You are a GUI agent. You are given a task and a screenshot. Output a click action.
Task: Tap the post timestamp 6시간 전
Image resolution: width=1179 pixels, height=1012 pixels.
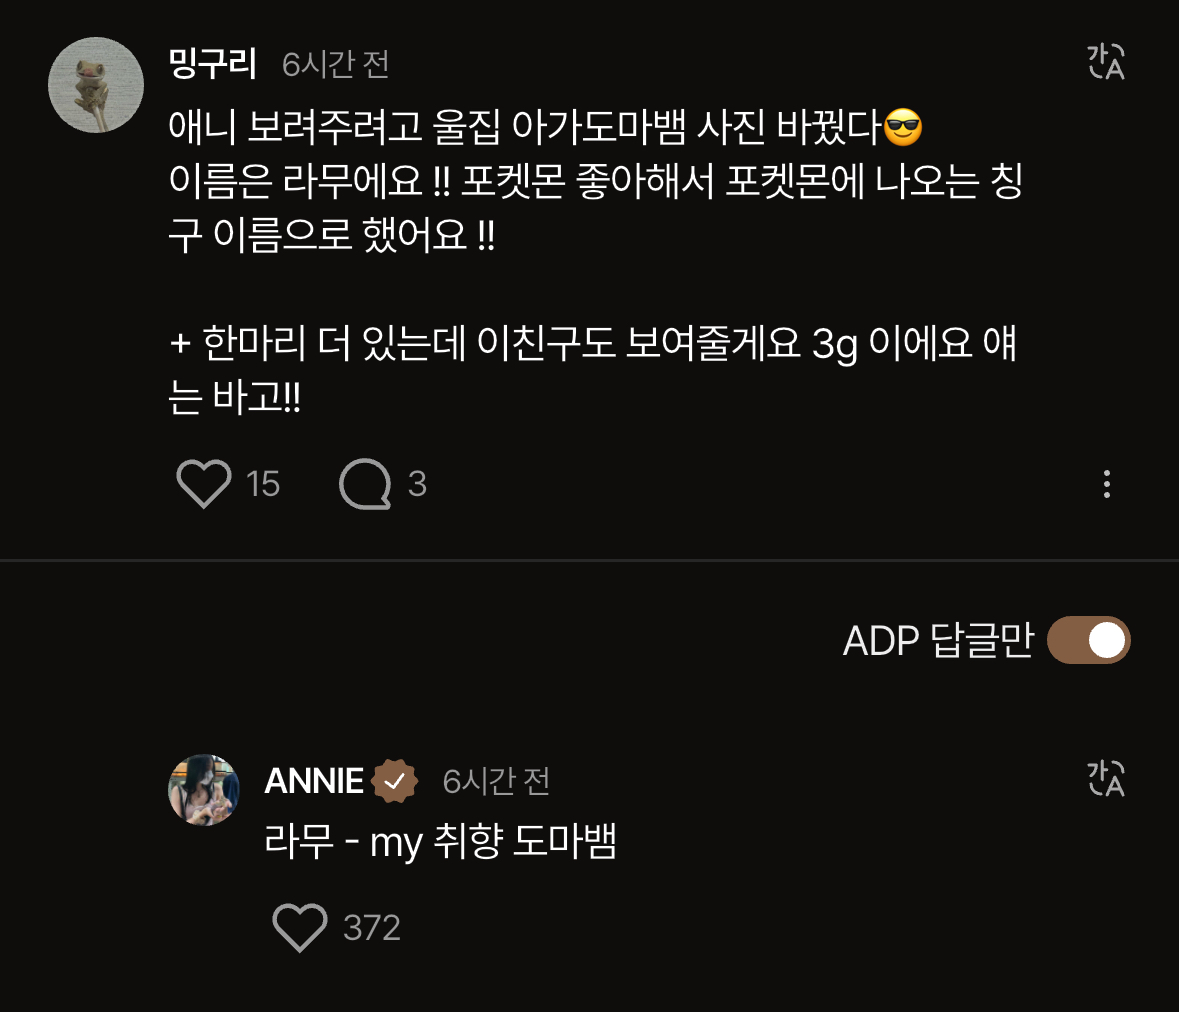pyautogui.click(x=335, y=65)
